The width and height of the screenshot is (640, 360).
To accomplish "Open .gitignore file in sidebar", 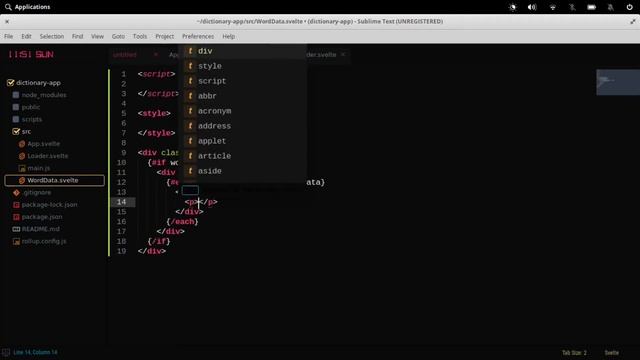I will pyautogui.click(x=37, y=192).
